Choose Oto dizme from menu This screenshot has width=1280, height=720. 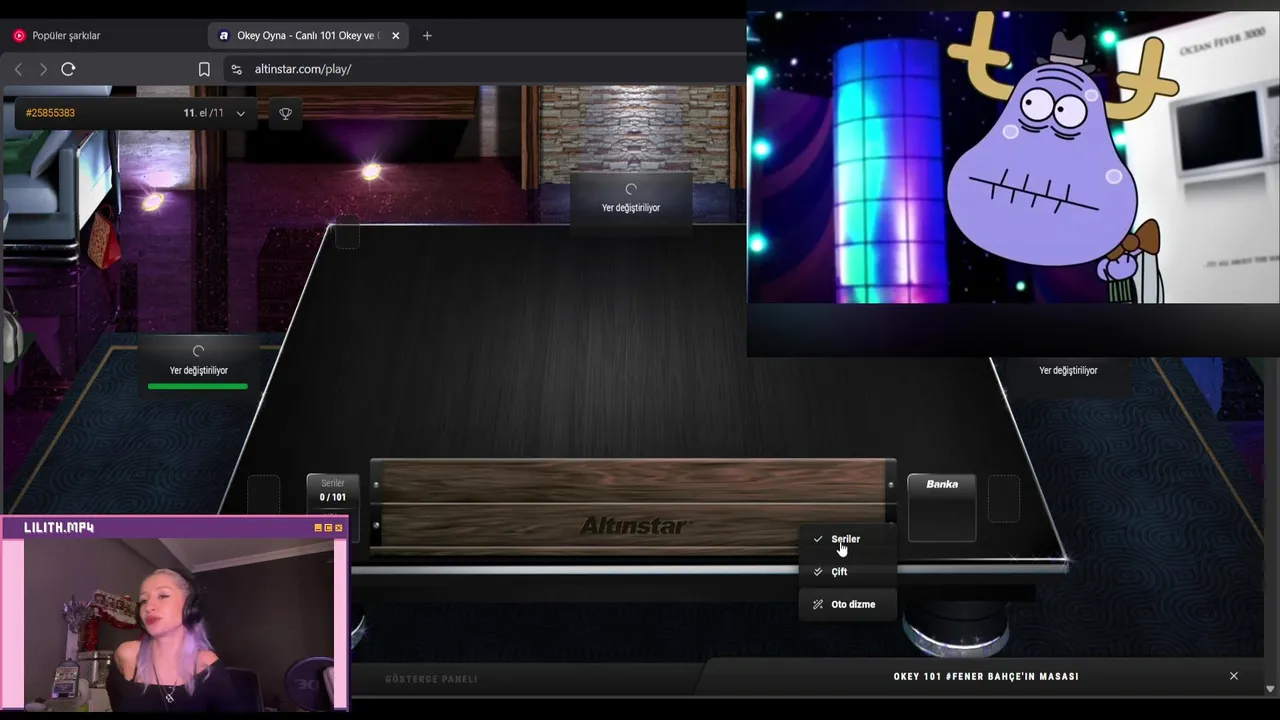point(847,604)
